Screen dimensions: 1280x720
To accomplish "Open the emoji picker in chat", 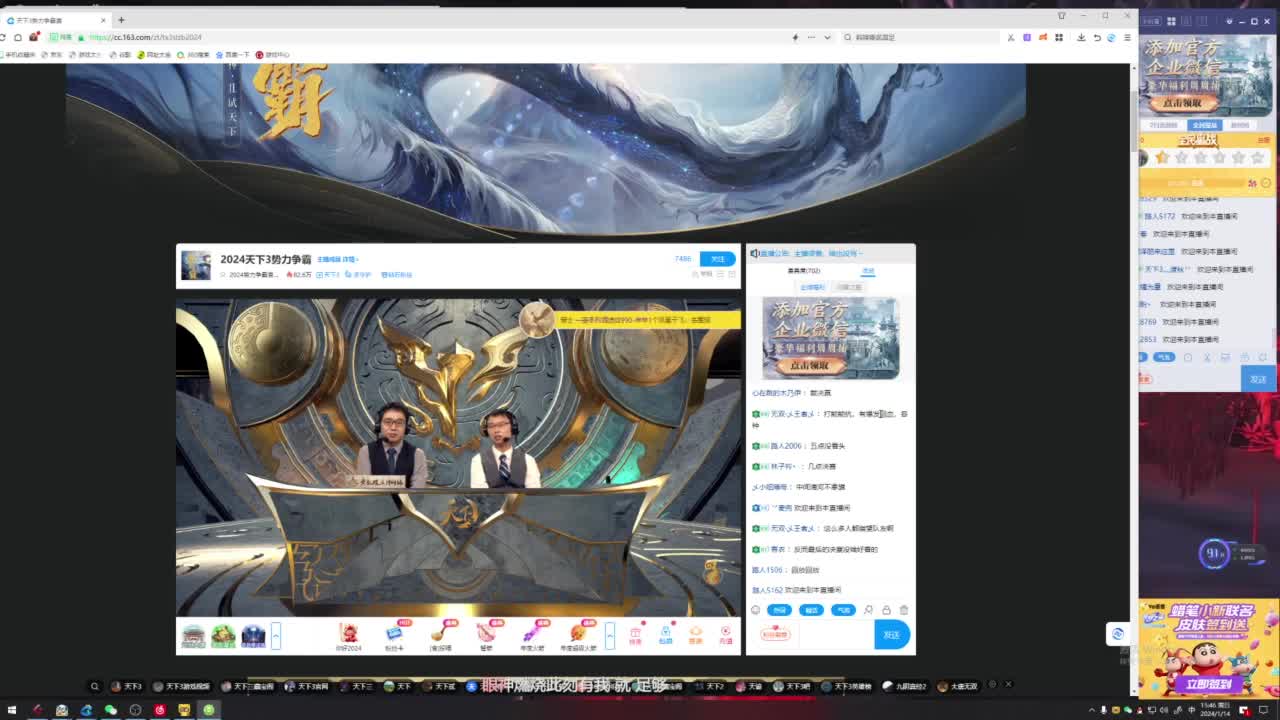I will coord(756,610).
